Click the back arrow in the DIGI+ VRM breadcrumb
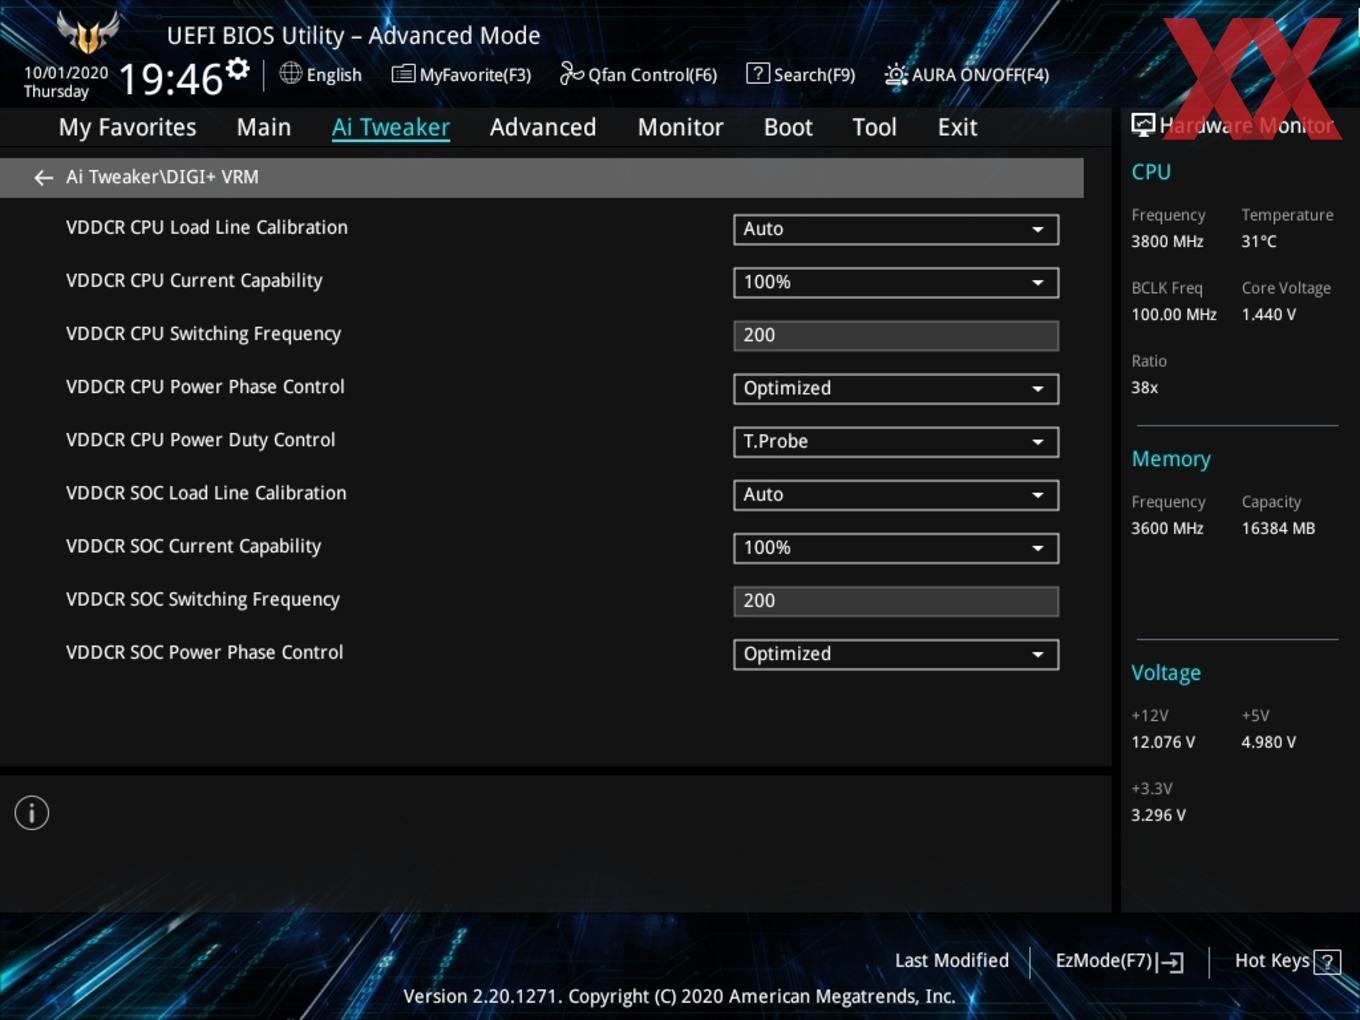 pos(43,177)
